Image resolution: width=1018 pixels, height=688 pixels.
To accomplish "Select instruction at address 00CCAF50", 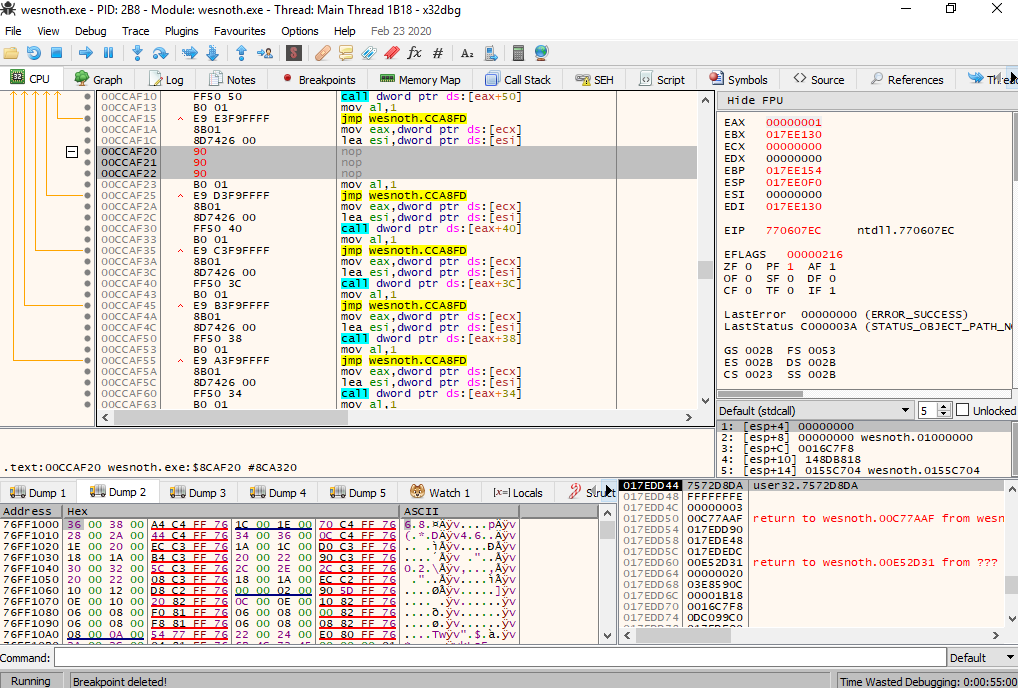I will (397, 339).
